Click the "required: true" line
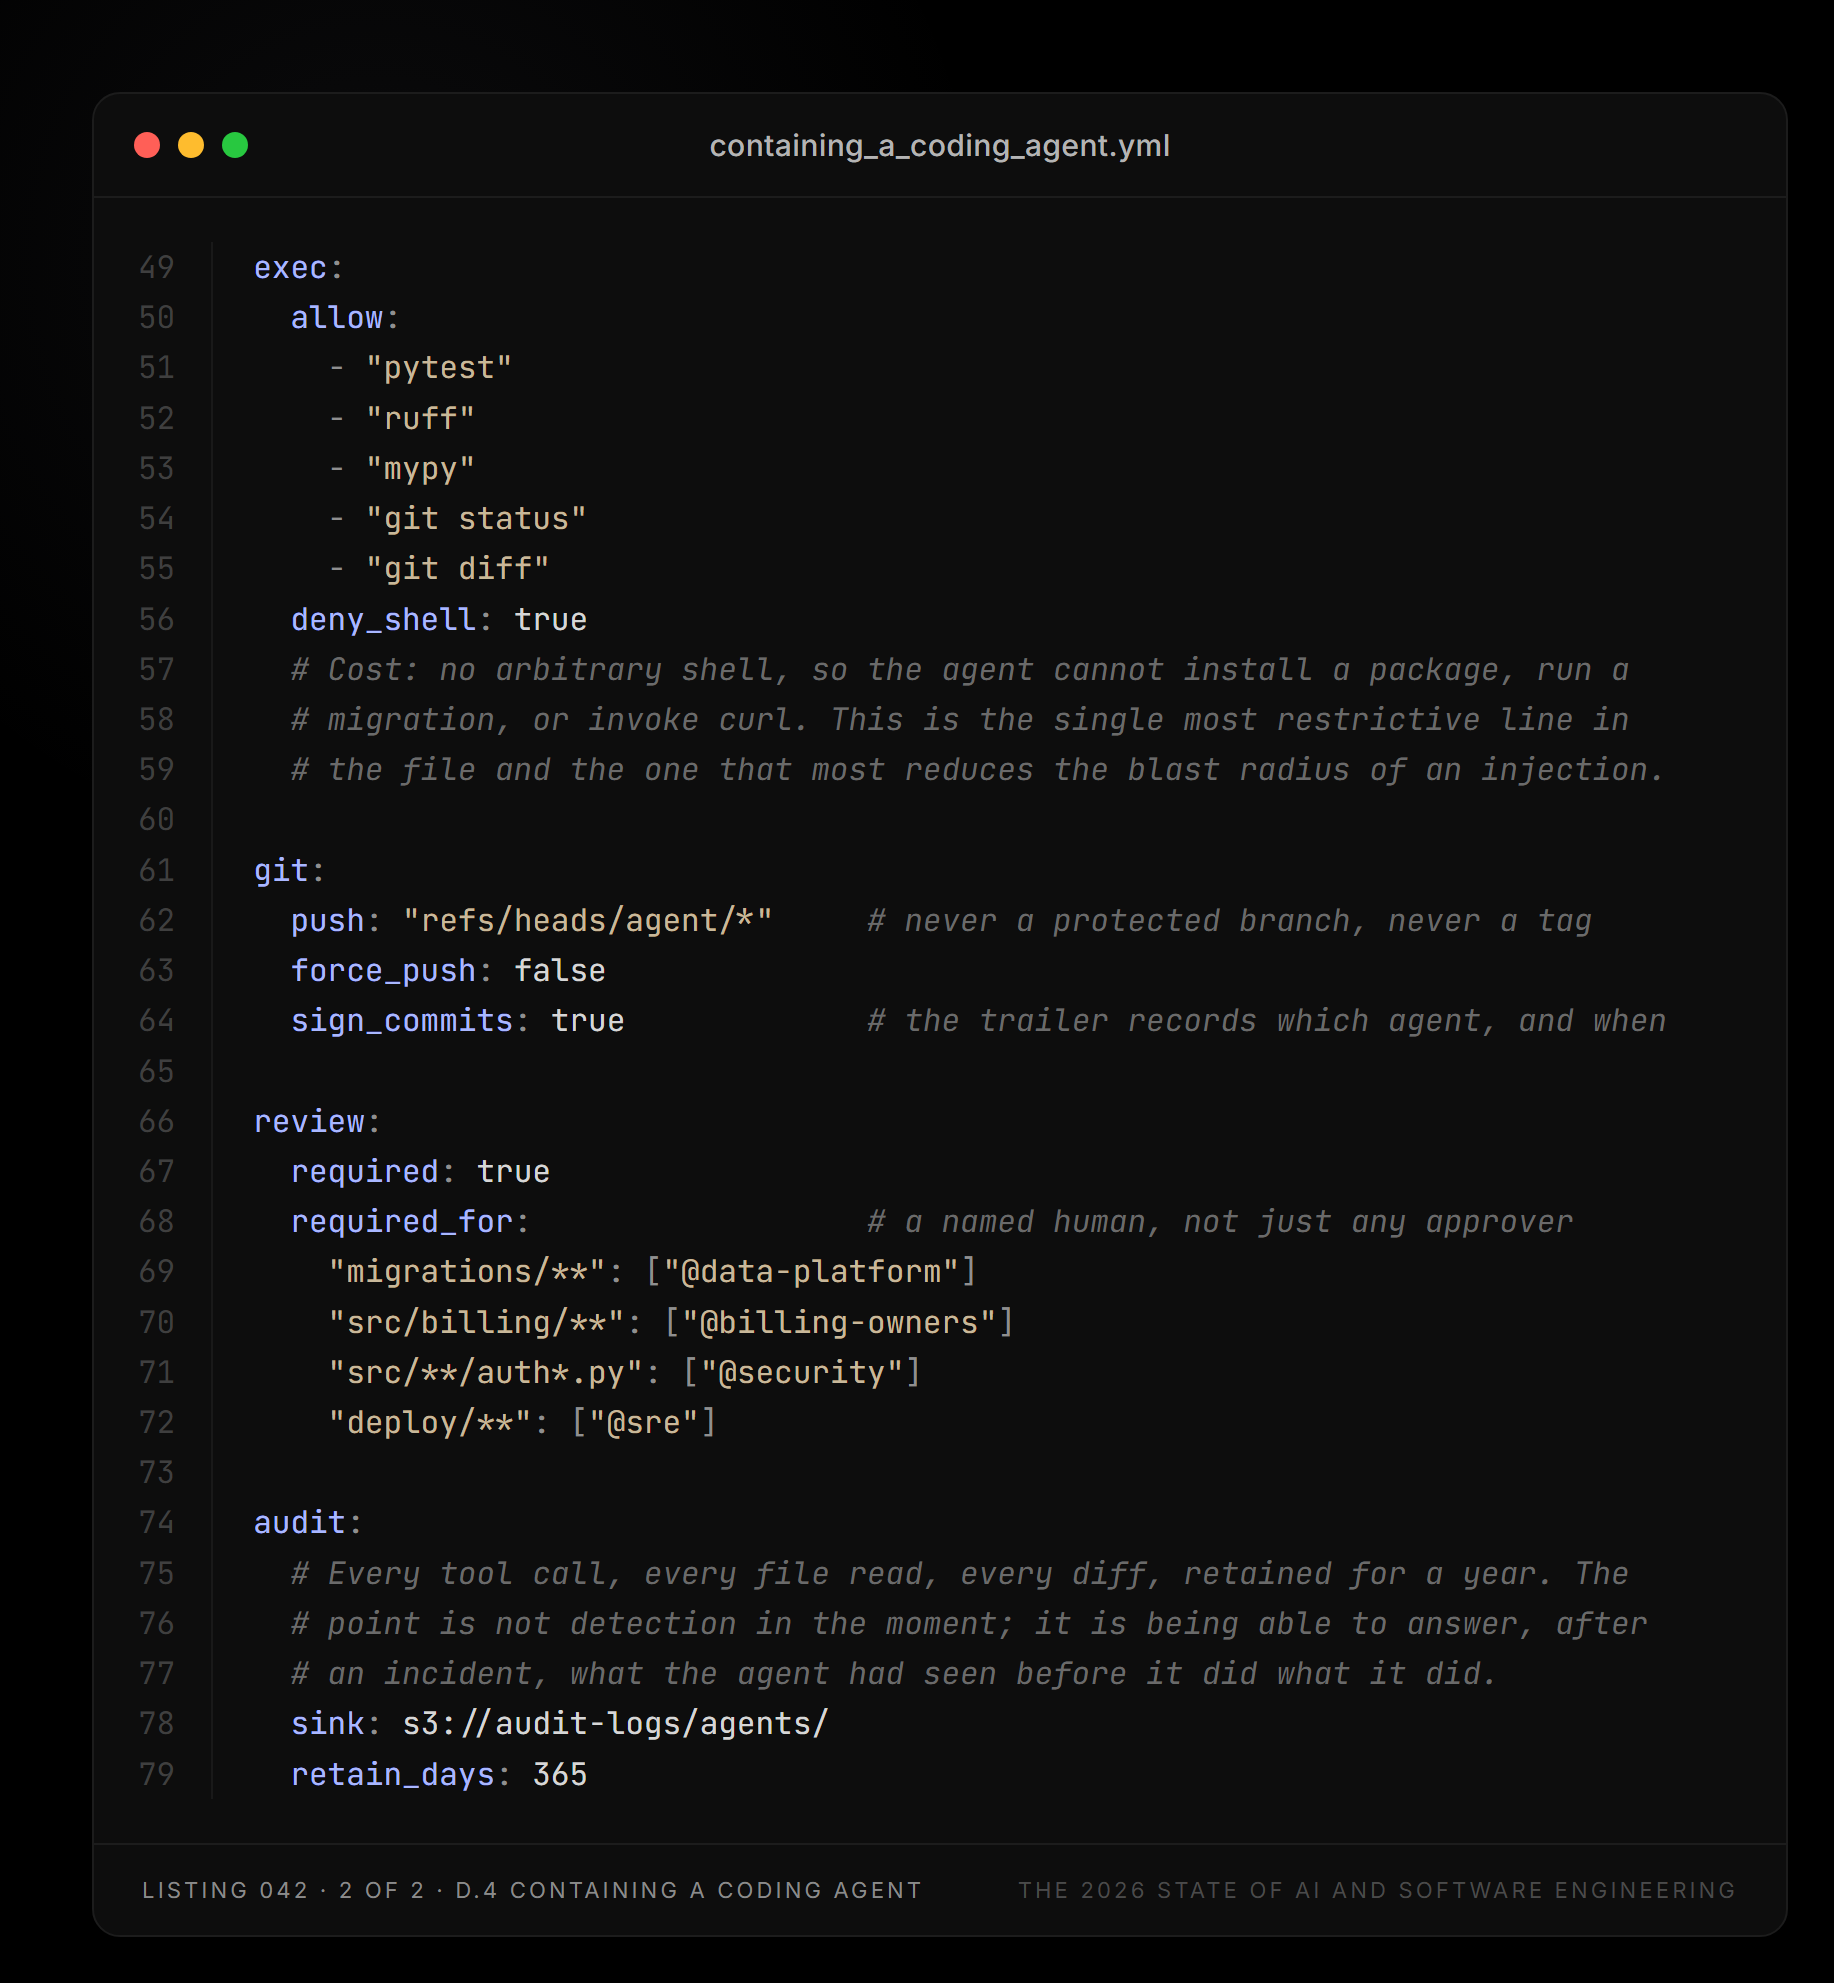Image resolution: width=1834 pixels, height=1983 pixels. tap(420, 1172)
